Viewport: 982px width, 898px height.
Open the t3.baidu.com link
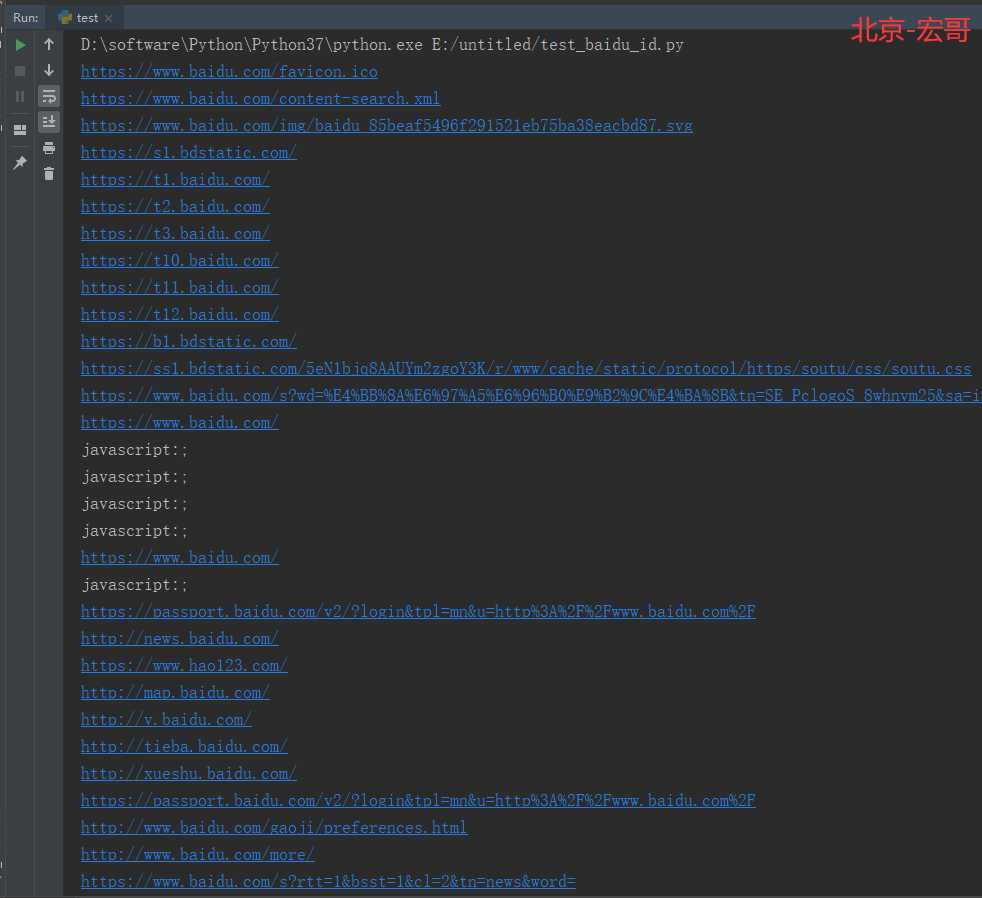coord(175,234)
